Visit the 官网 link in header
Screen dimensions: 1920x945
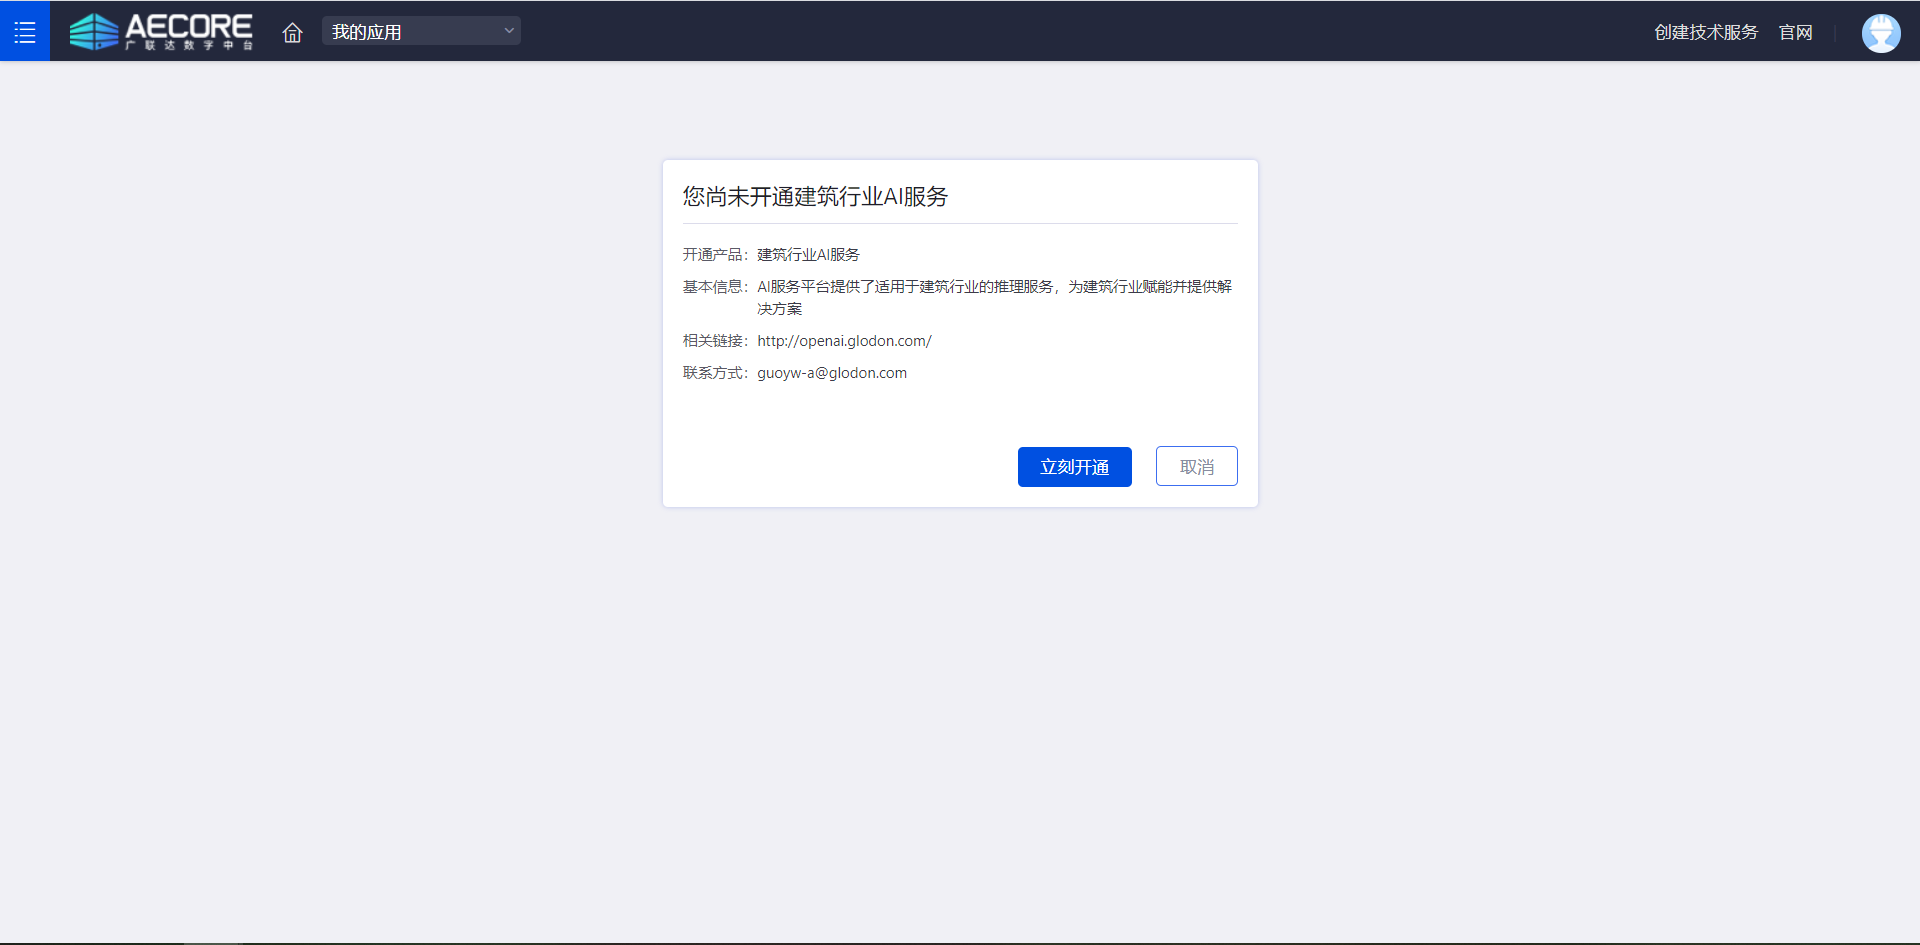[x=1795, y=33]
